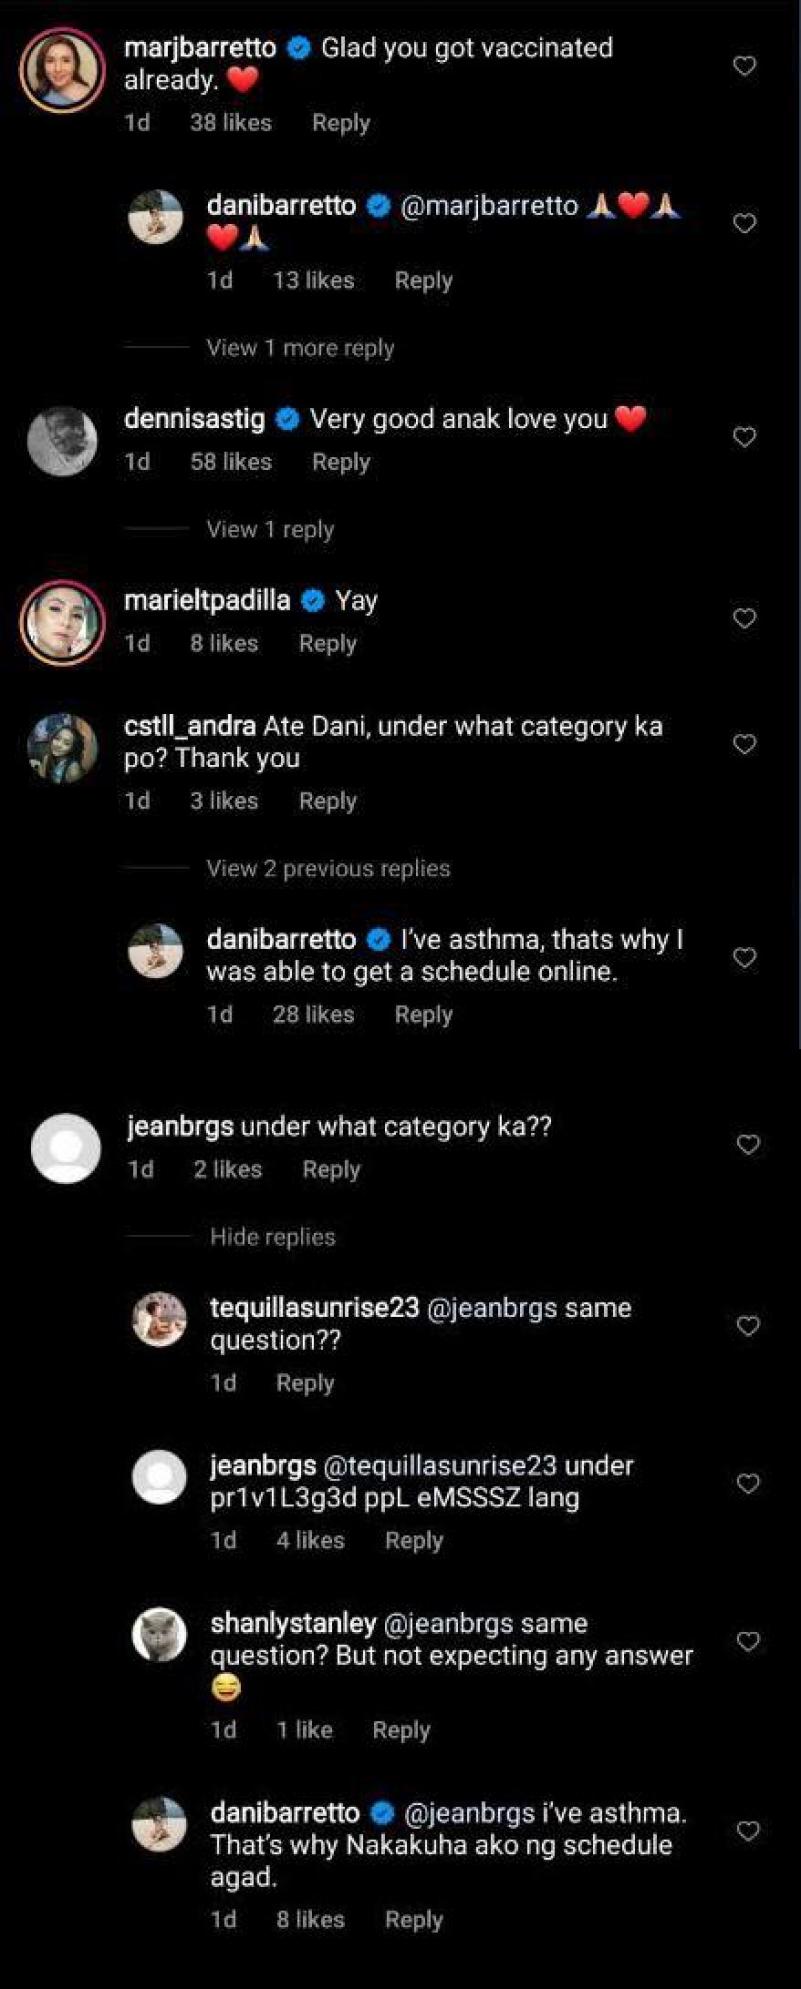The image size is (801, 1989).
Task: Expand 'View 1 reply' under dennisastig
Action: click(x=270, y=529)
